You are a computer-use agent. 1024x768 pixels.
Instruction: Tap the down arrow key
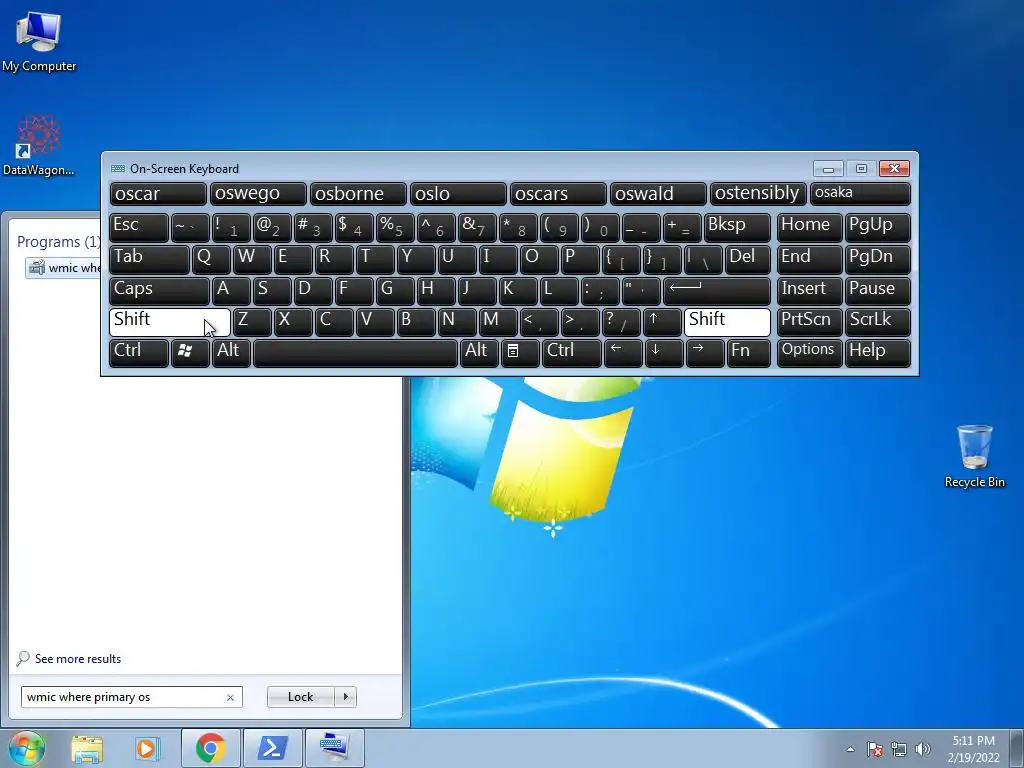pyautogui.click(x=664, y=352)
